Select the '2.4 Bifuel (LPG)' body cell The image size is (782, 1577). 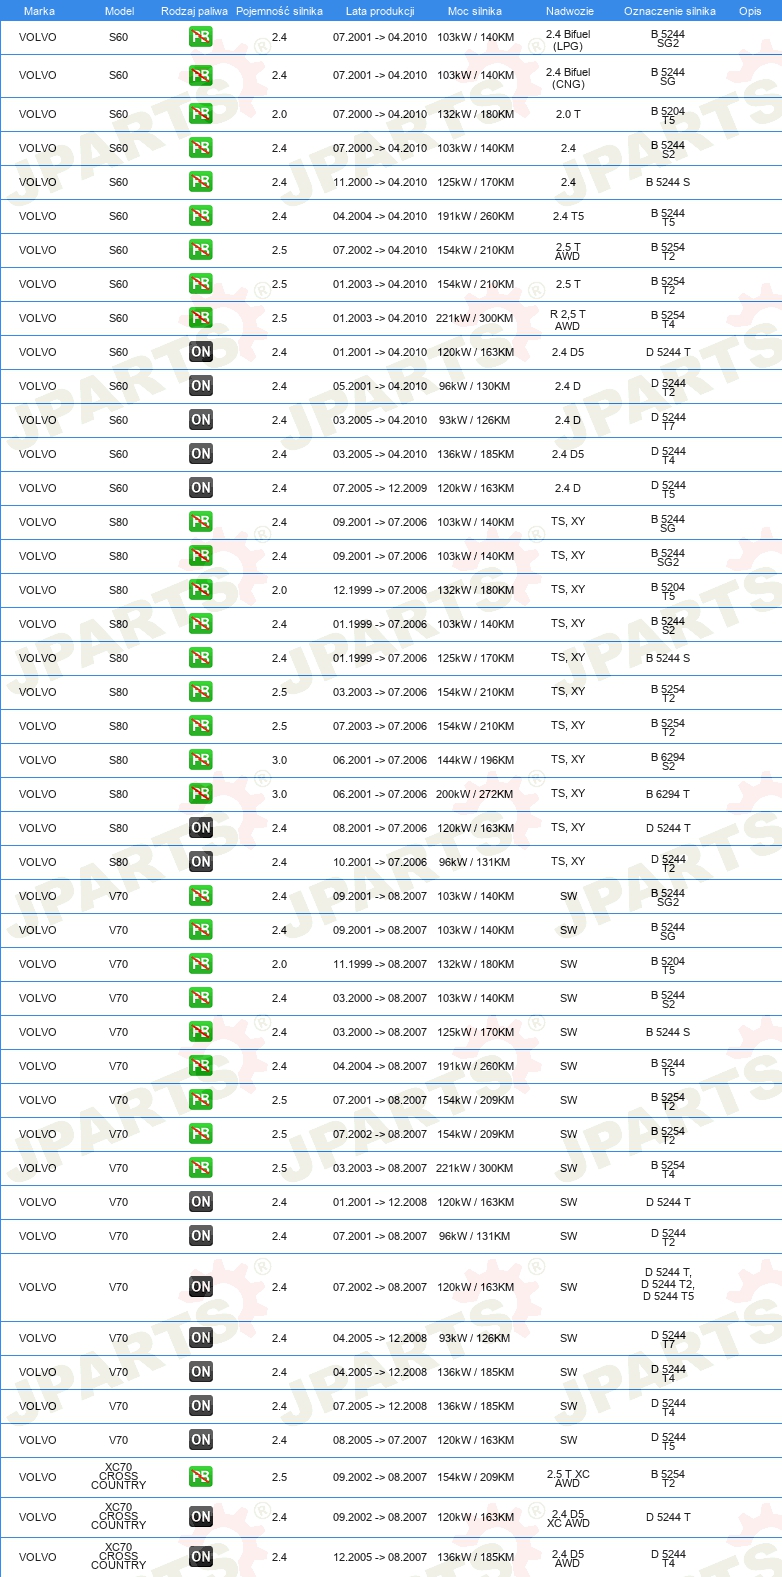[x=568, y=40]
